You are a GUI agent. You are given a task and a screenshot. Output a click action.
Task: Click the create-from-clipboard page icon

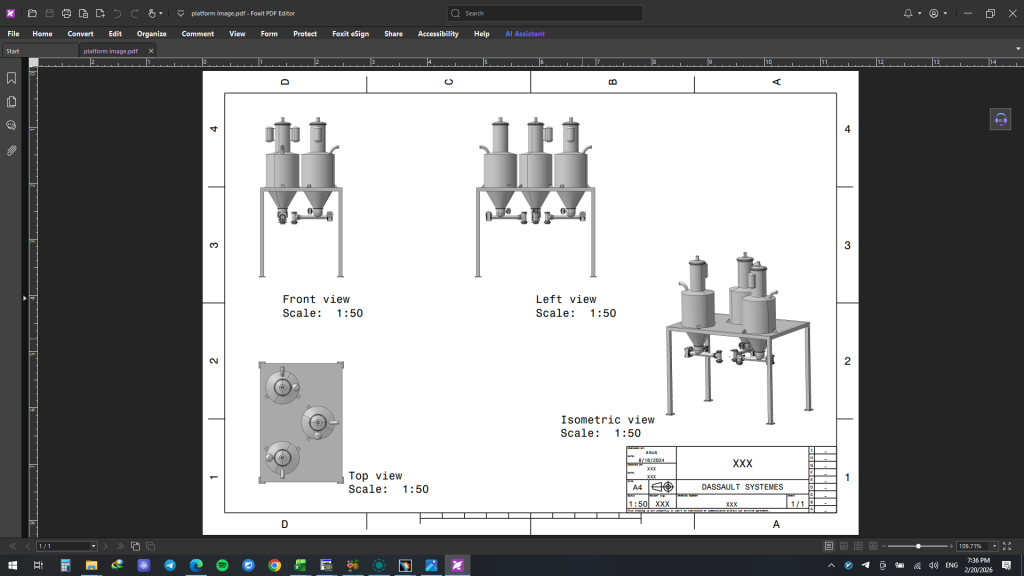[83, 13]
